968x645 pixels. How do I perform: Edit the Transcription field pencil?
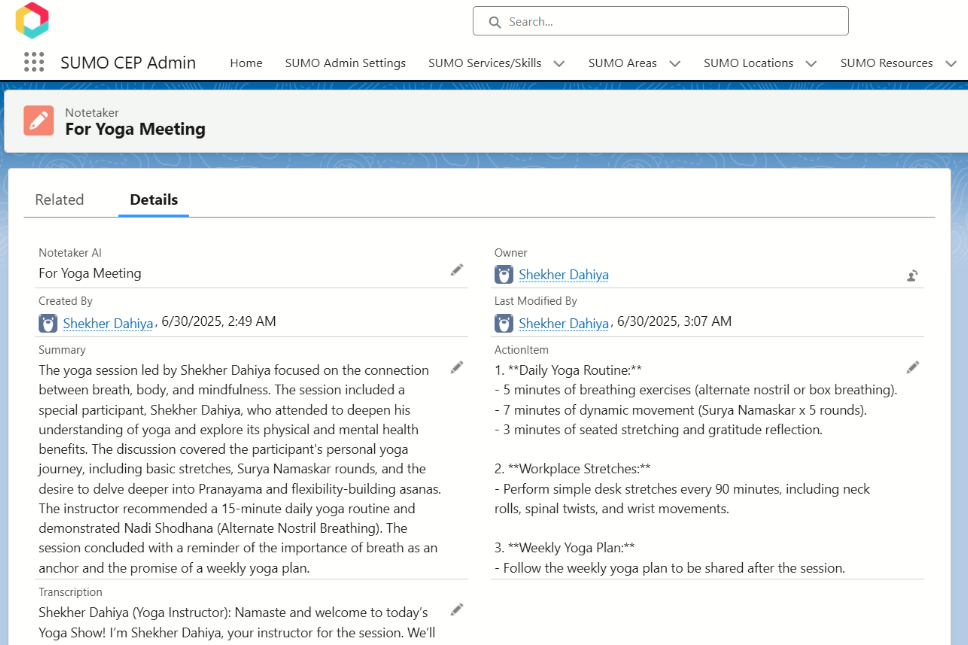pos(457,610)
